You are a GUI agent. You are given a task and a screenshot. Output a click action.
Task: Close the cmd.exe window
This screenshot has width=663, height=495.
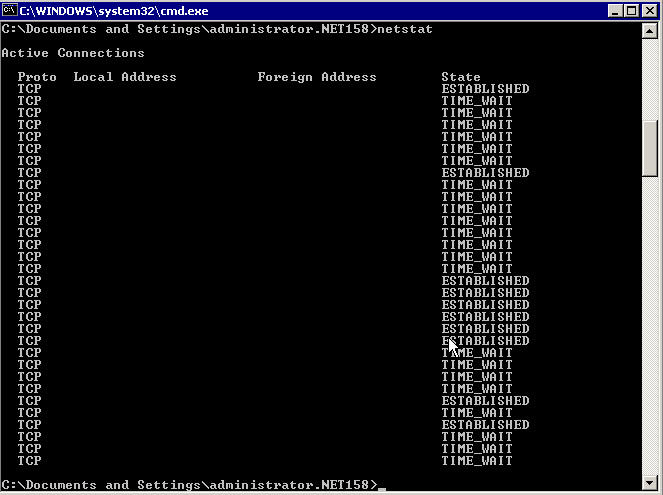[x=649, y=11]
